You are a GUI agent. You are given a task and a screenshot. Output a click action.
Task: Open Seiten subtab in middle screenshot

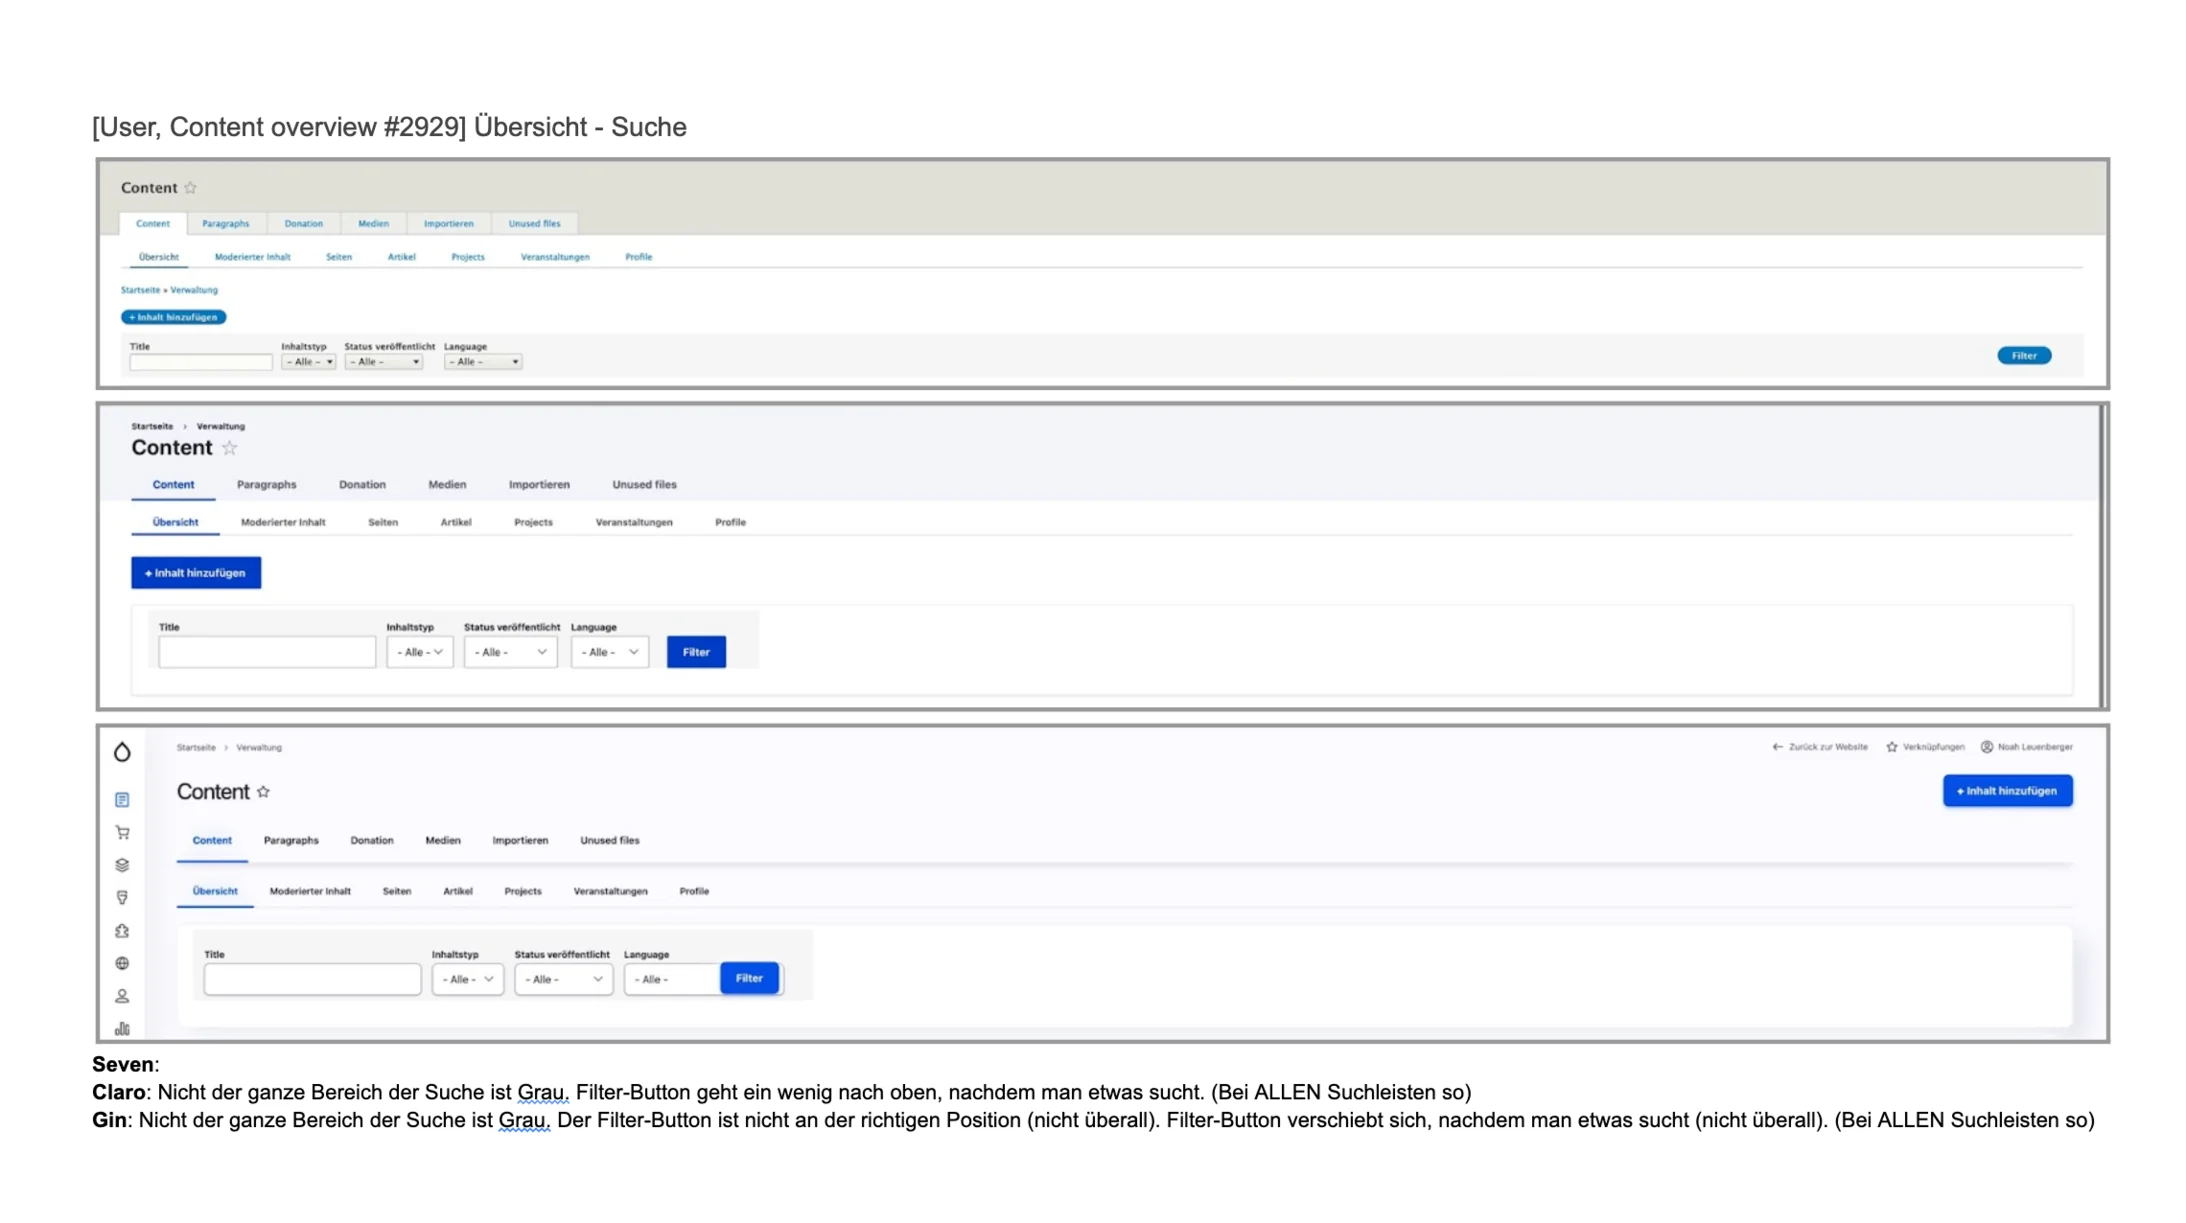[383, 522]
